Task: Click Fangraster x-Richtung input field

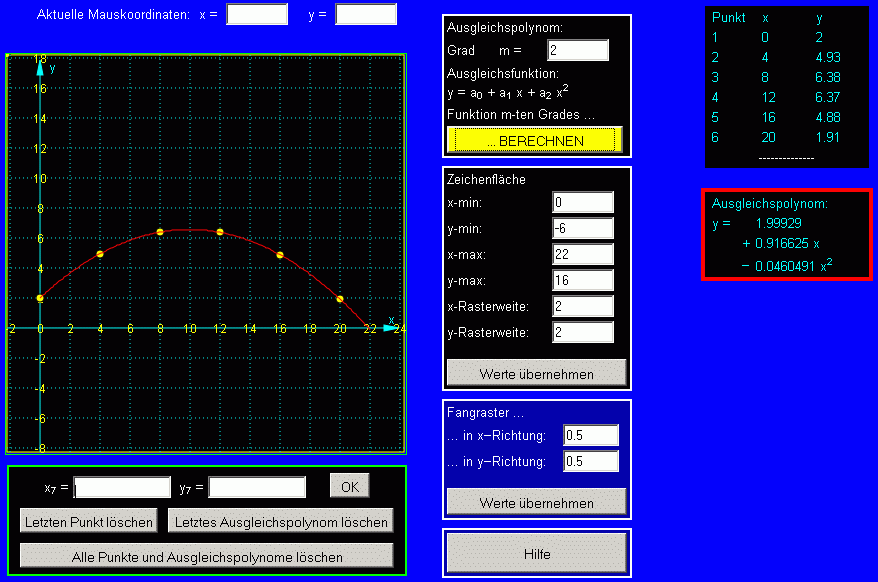Action: [x=590, y=435]
